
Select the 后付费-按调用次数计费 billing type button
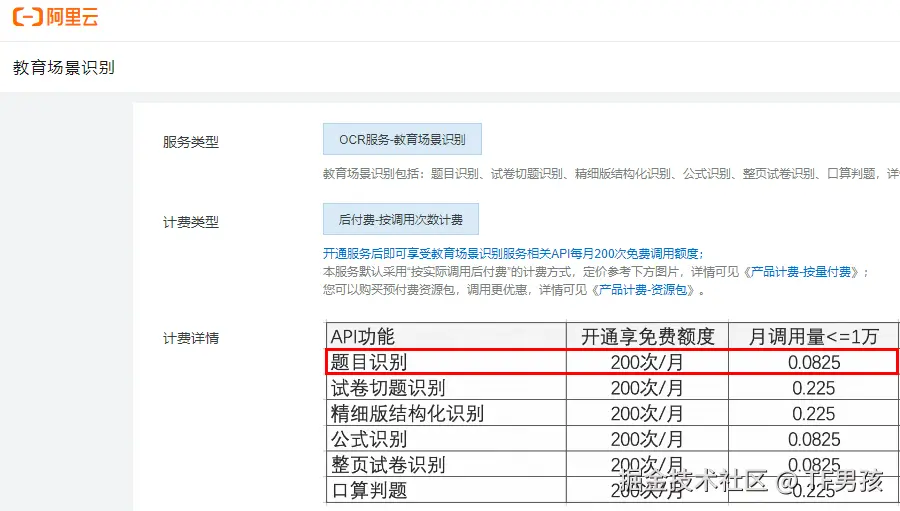(401, 219)
